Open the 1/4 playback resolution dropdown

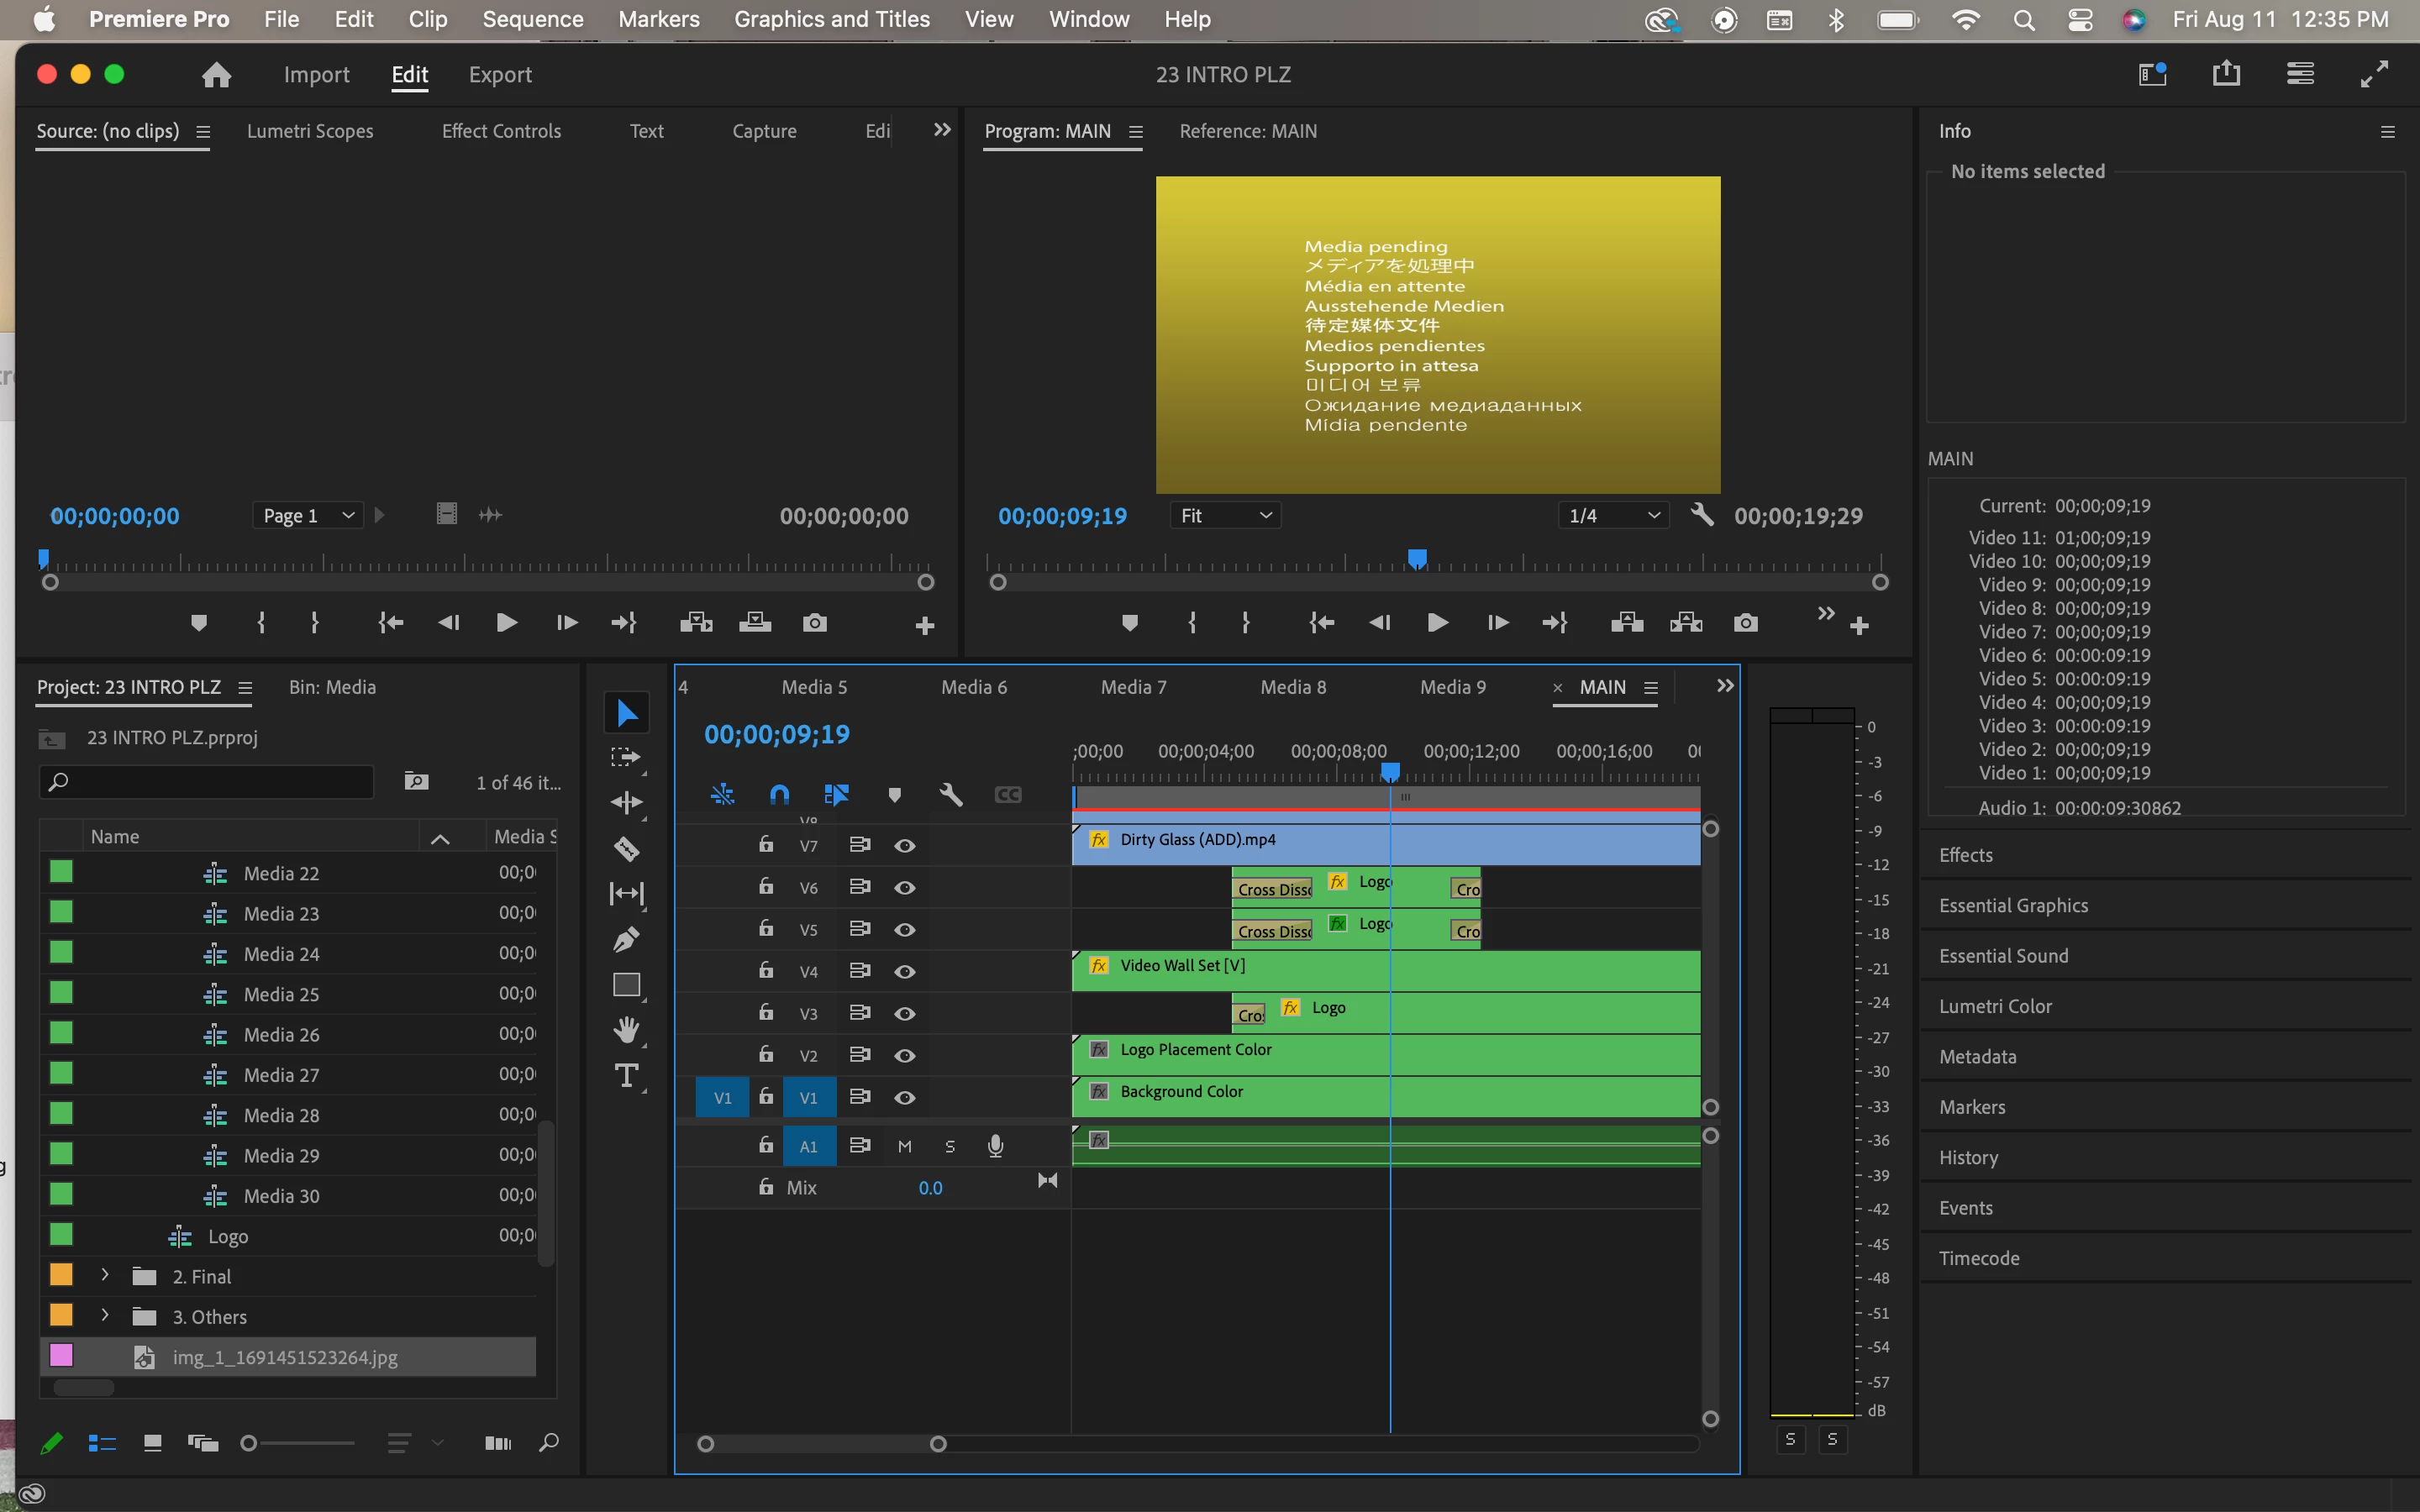click(x=1612, y=515)
